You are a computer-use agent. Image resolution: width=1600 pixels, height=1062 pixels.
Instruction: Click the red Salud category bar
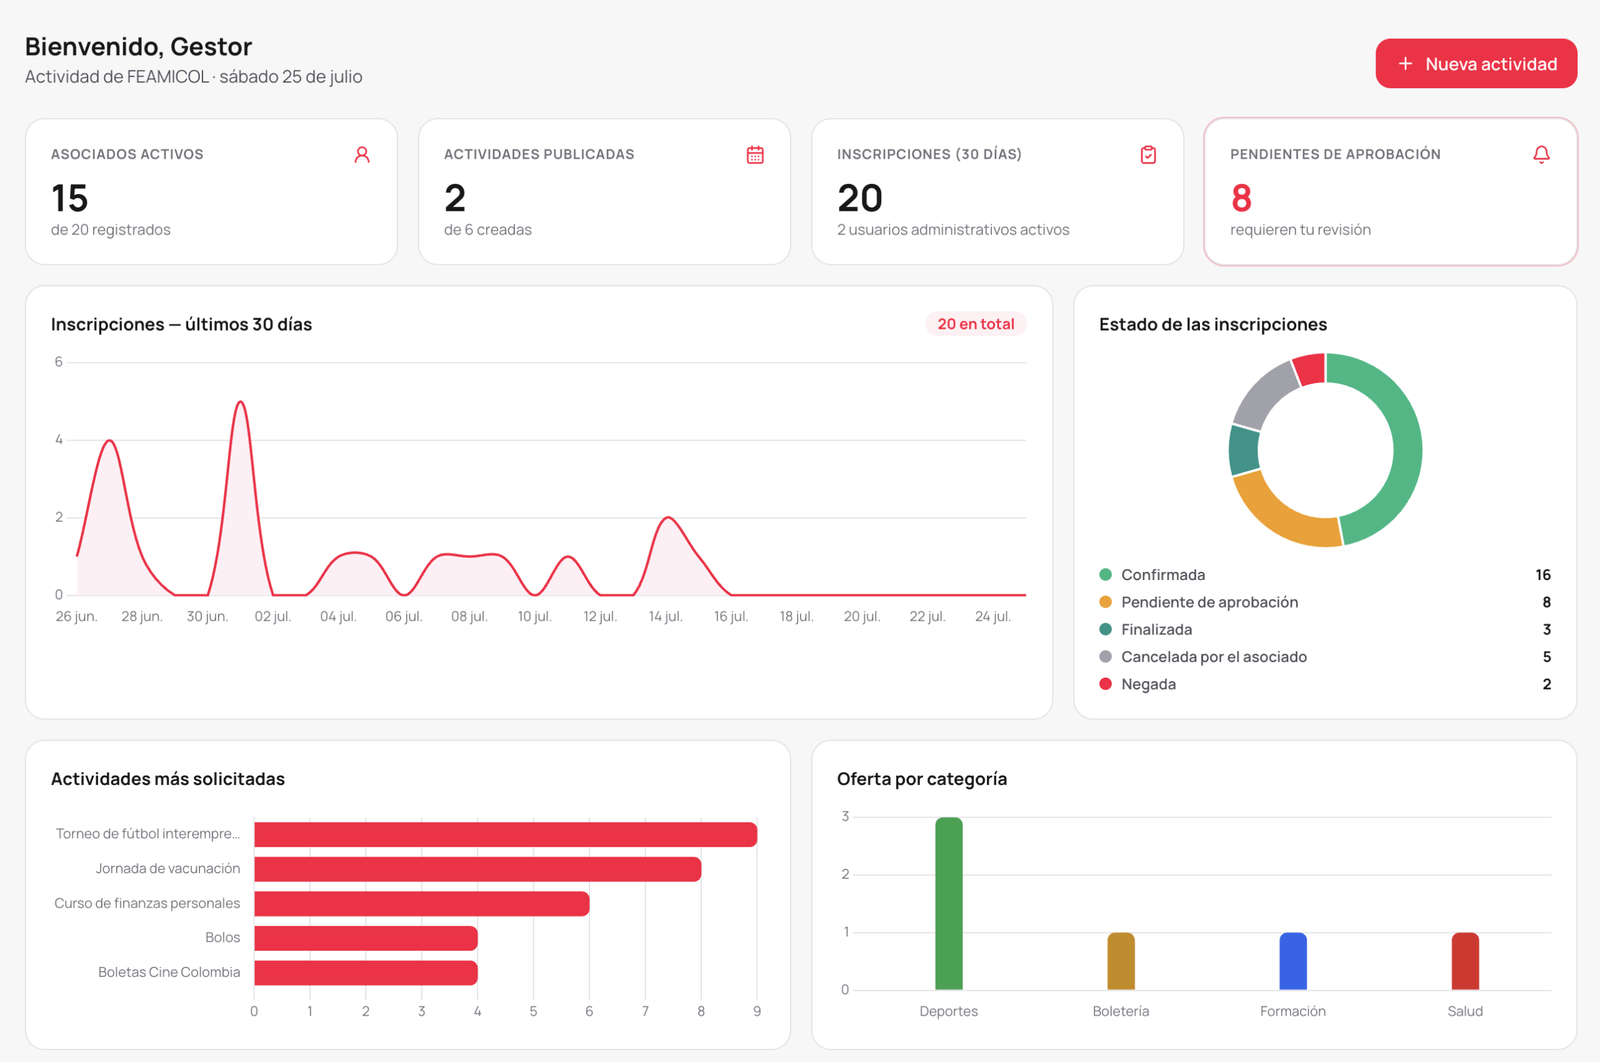(x=1465, y=961)
